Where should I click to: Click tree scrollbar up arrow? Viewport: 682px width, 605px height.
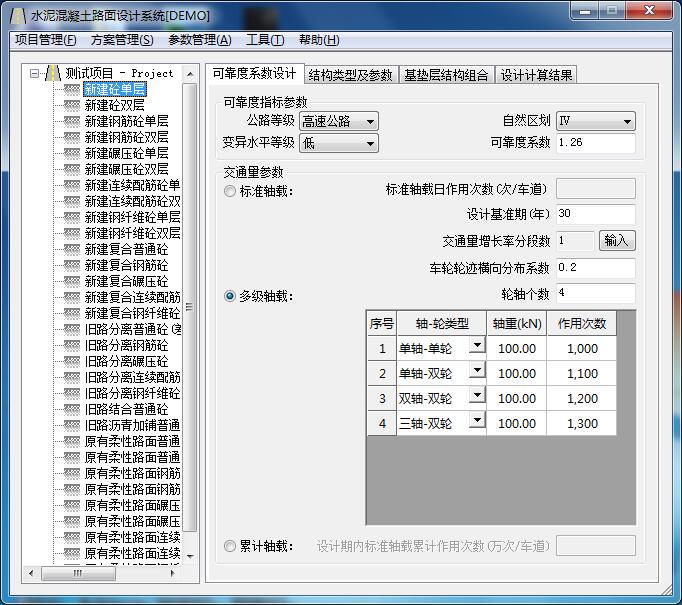point(190,74)
